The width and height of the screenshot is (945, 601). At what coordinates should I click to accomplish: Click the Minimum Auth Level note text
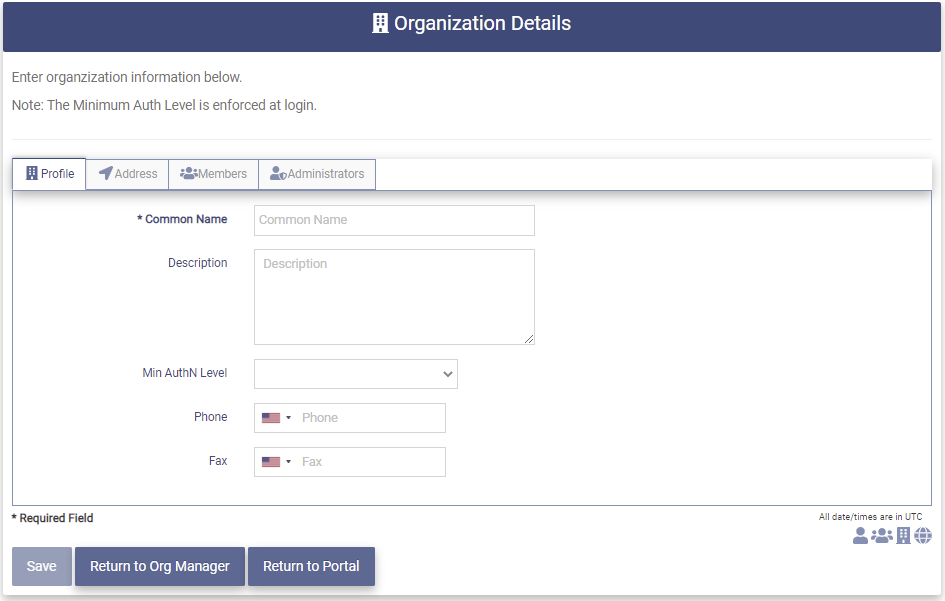[164, 105]
